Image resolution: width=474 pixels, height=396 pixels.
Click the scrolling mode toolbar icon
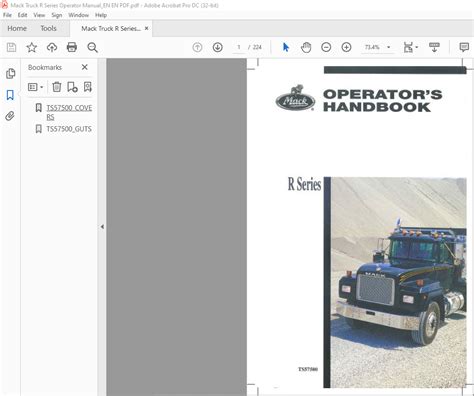pos(434,47)
